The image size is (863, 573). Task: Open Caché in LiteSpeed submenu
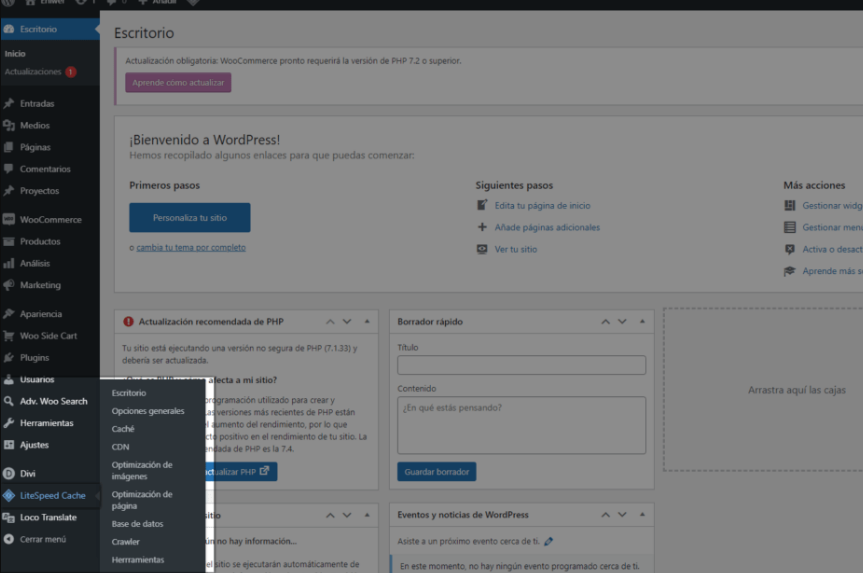(x=123, y=429)
